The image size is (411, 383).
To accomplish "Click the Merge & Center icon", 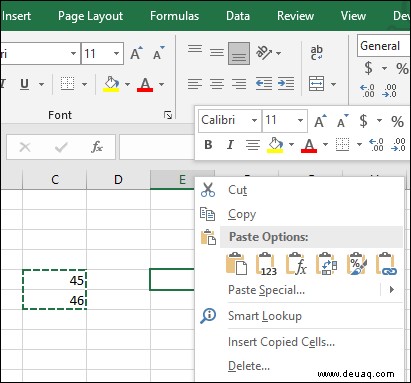I will click(316, 84).
